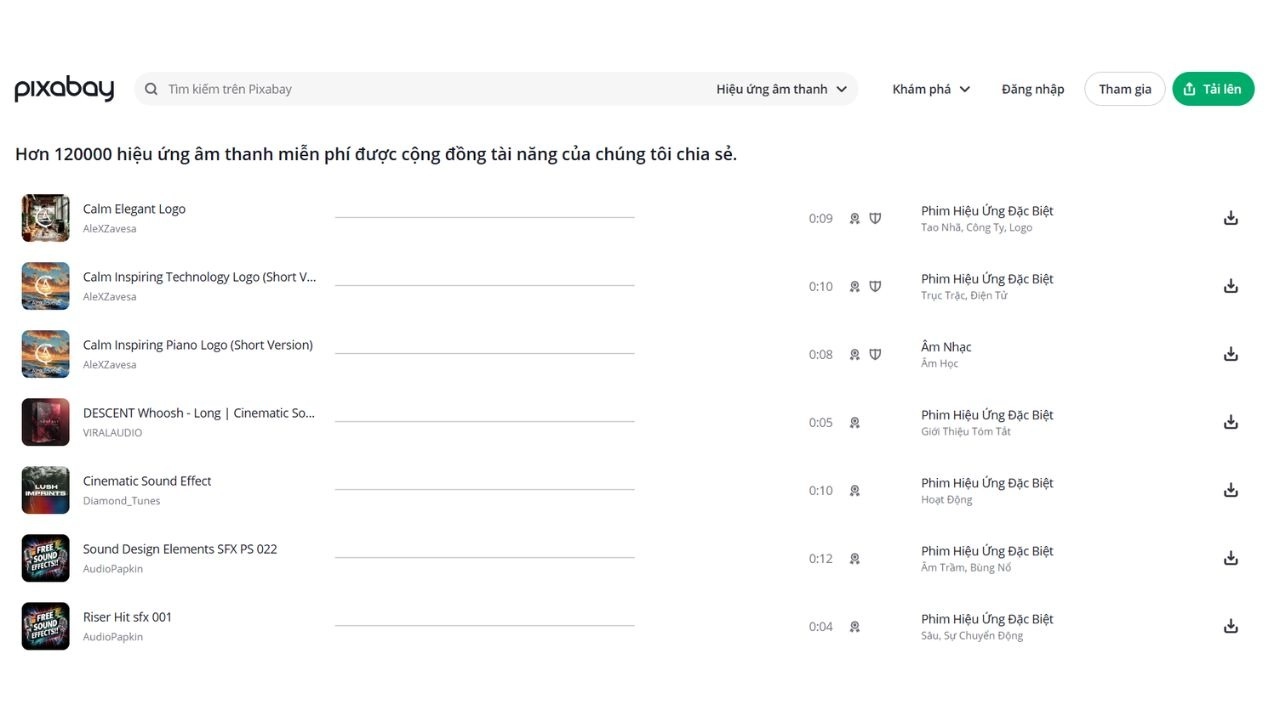
Task: Seek within Calm Elegant Logo waveform line
Action: point(485,217)
